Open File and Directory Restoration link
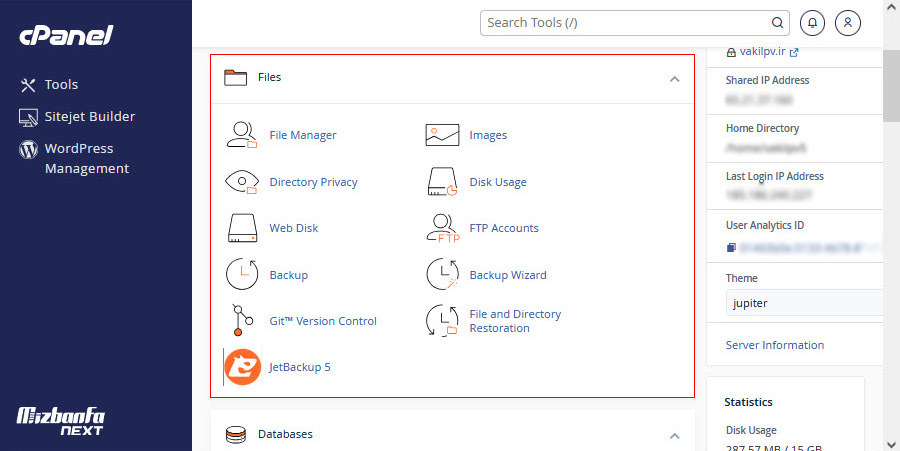Screen dimensions: 900x451 [x=515, y=321]
